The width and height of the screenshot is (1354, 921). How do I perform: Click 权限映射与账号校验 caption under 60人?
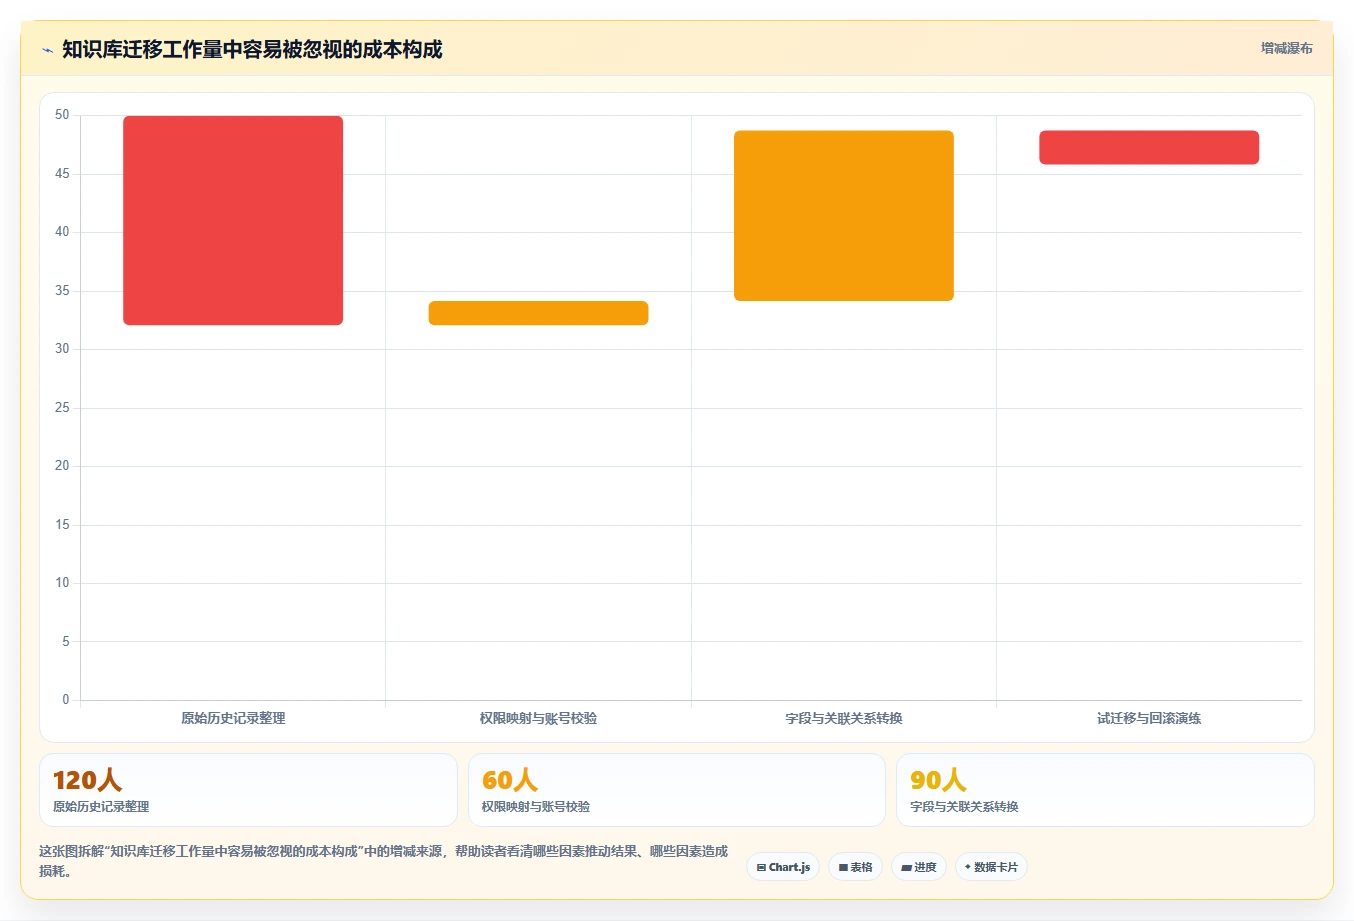pos(536,807)
